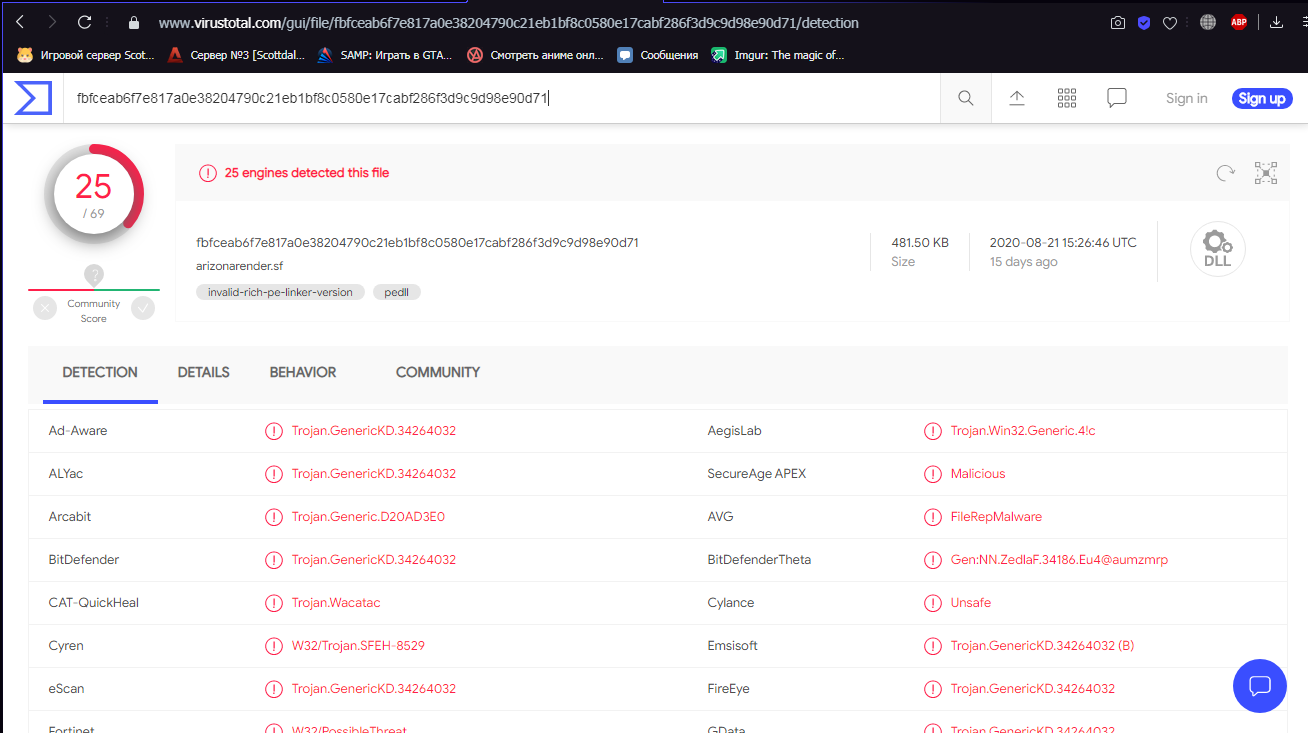
Task: Go forward in browser history
Action: coord(52,22)
